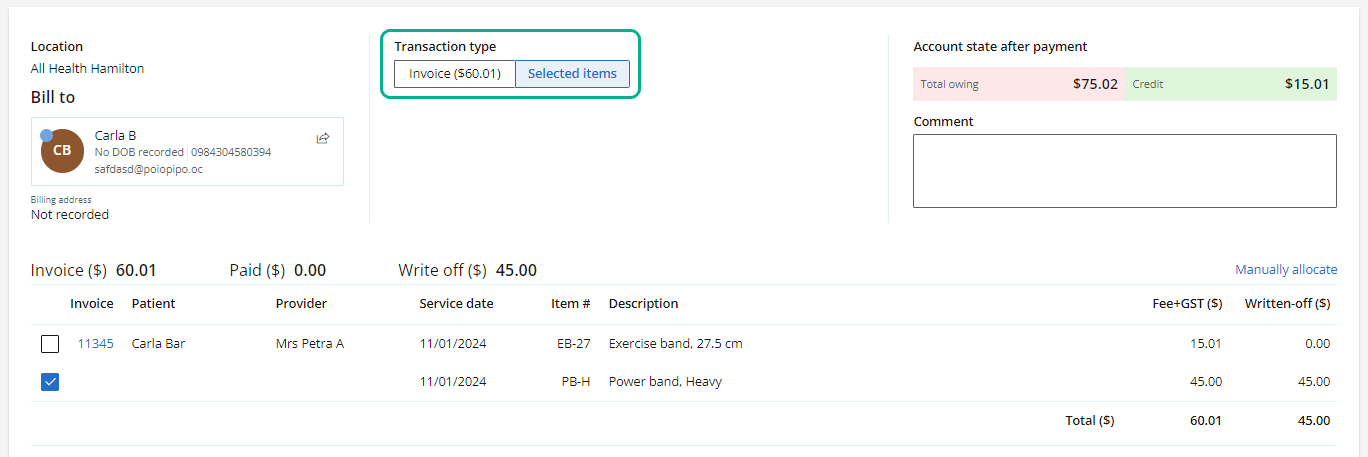
Task: Click the Provider Mrs Petra A cell
Action: pos(310,344)
